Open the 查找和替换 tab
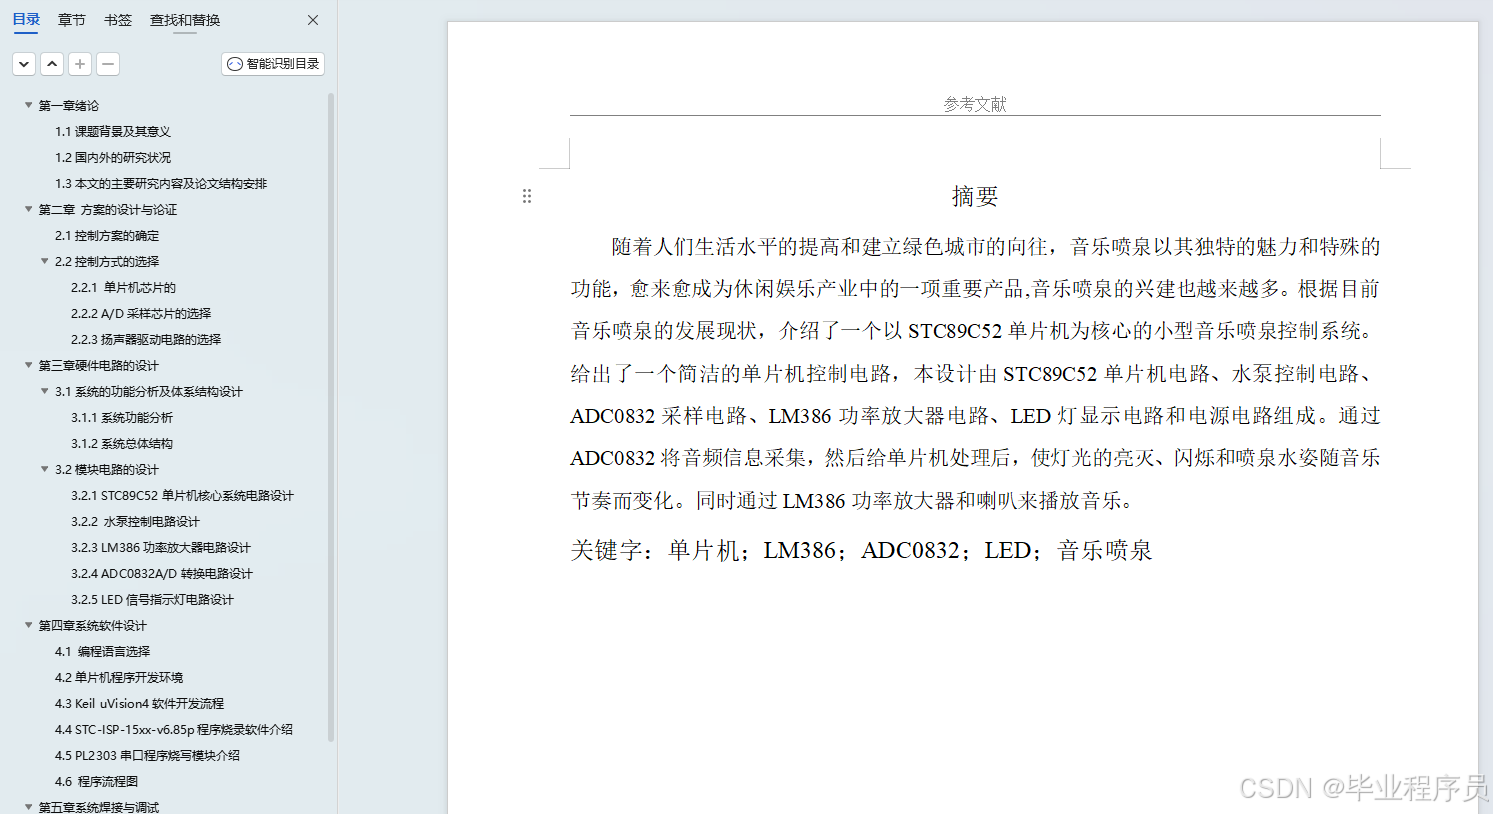Image resolution: width=1493 pixels, height=814 pixels. pyautogui.click(x=184, y=19)
